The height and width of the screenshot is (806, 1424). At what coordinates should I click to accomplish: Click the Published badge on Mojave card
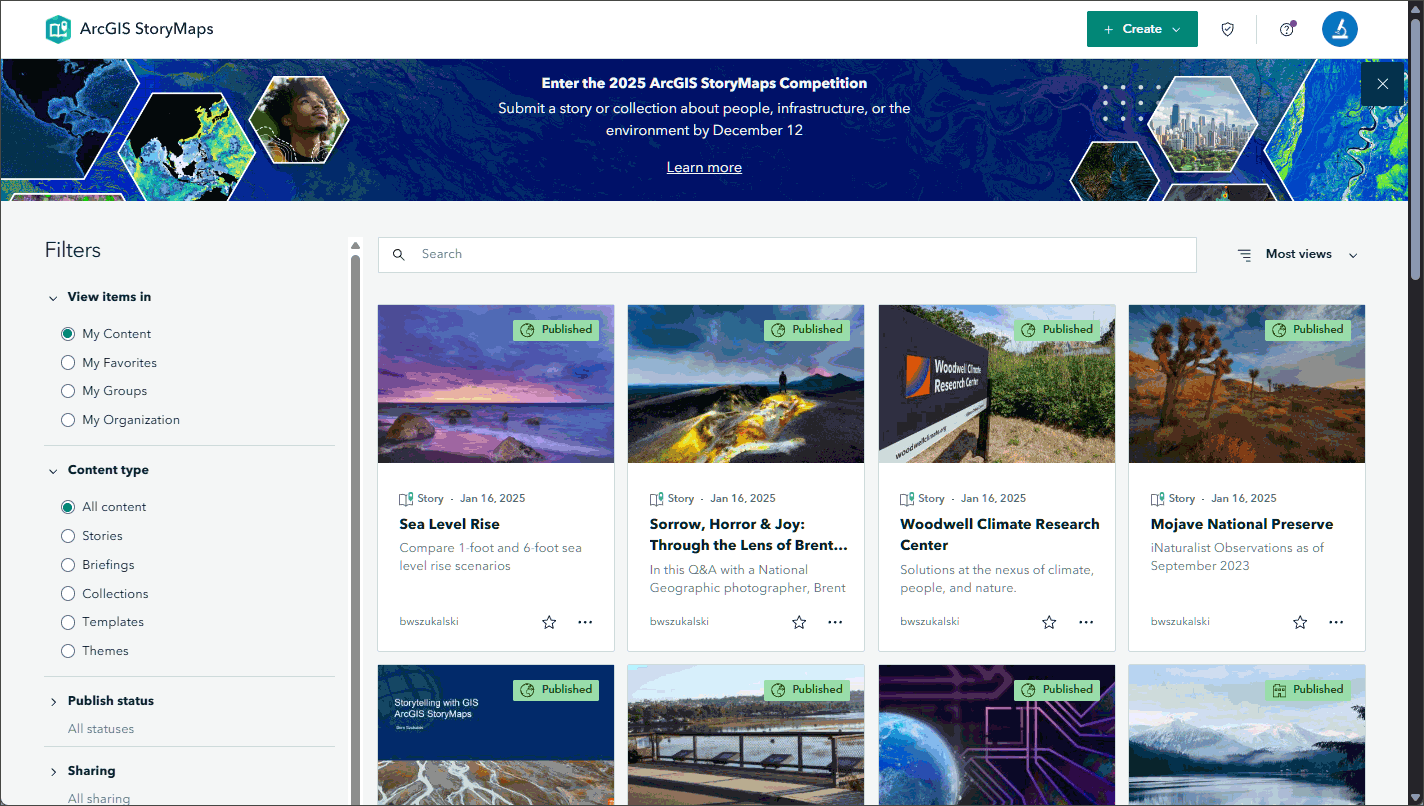[1307, 329]
